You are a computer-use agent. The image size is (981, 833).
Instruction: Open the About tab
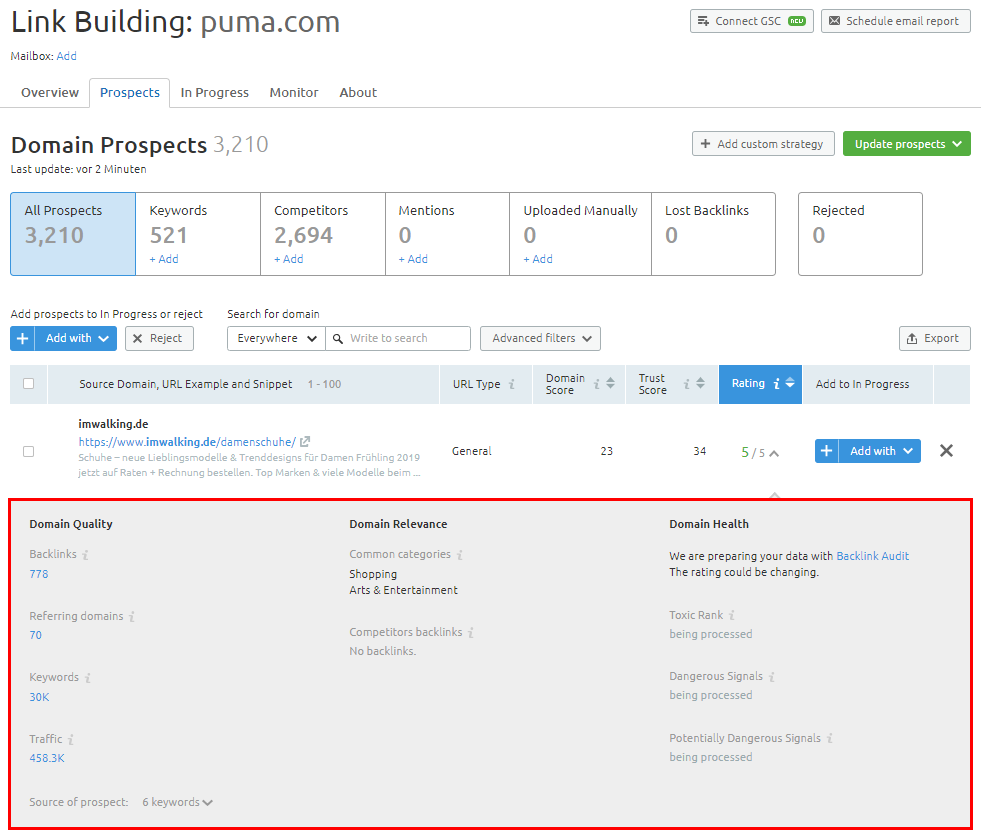tap(358, 93)
